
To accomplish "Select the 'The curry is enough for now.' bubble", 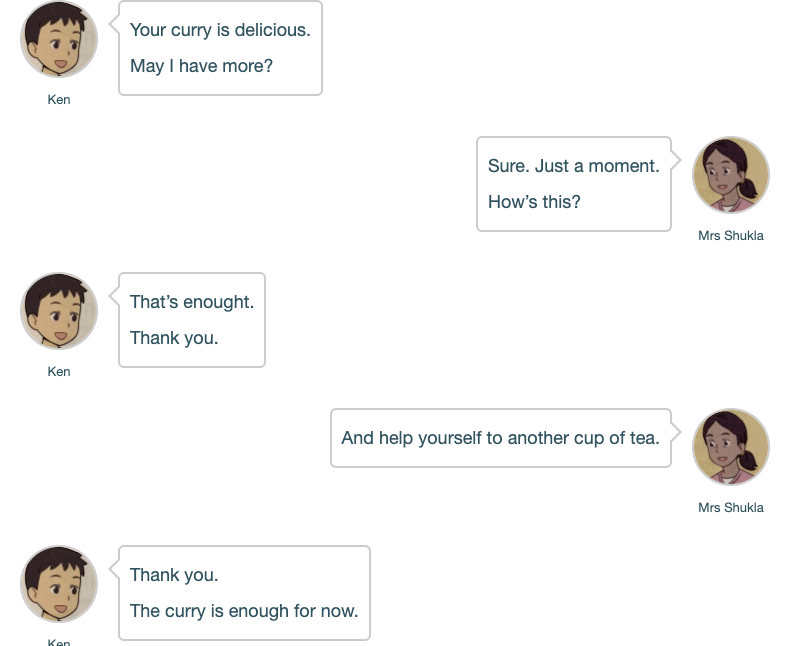I will (244, 593).
